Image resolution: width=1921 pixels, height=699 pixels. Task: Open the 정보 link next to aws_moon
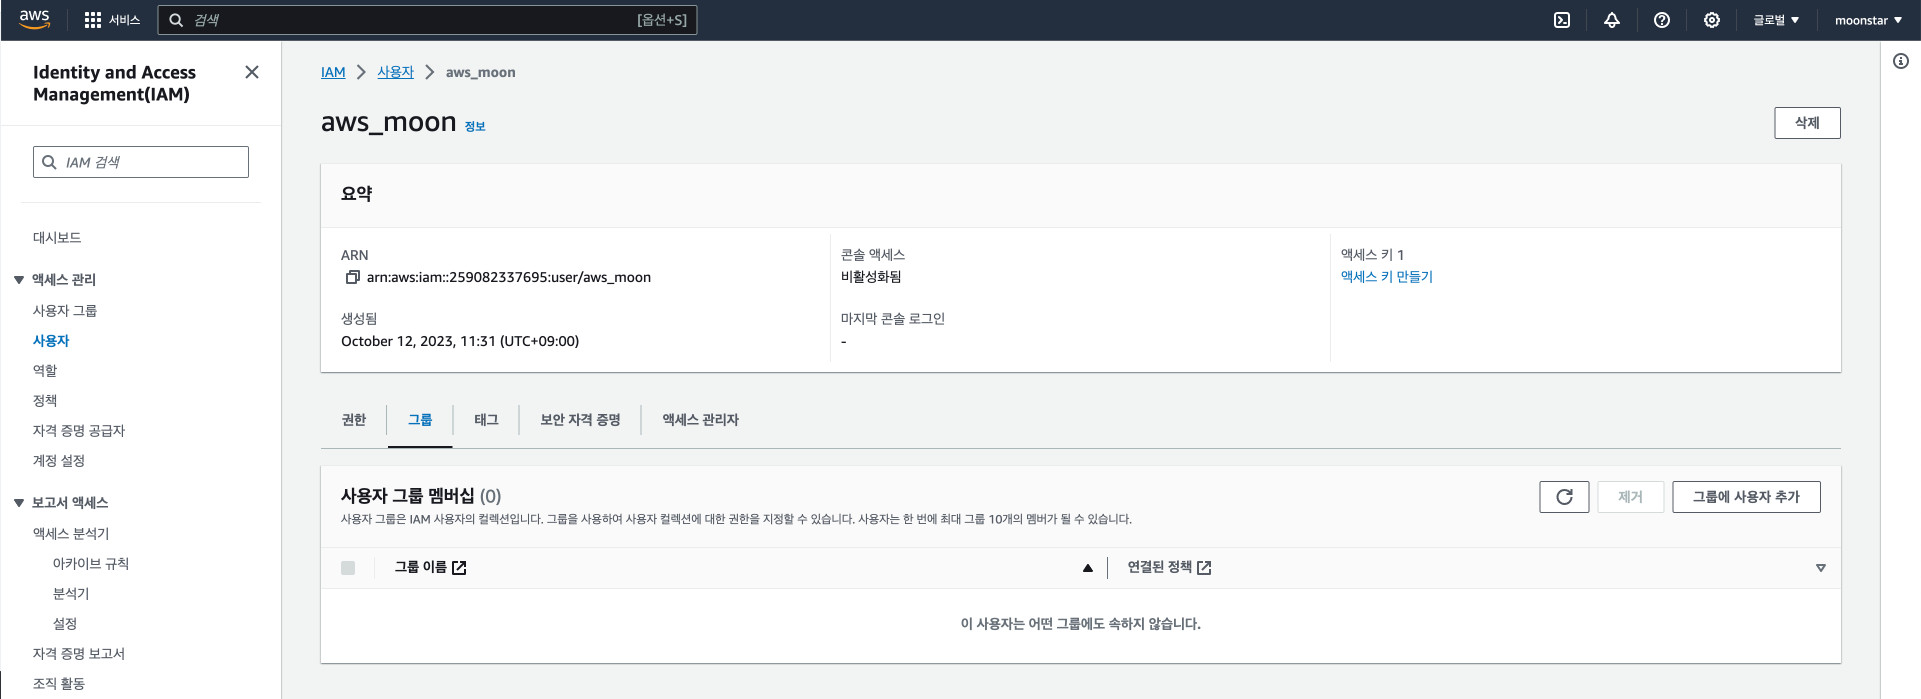pyautogui.click(x=475, y=126)
